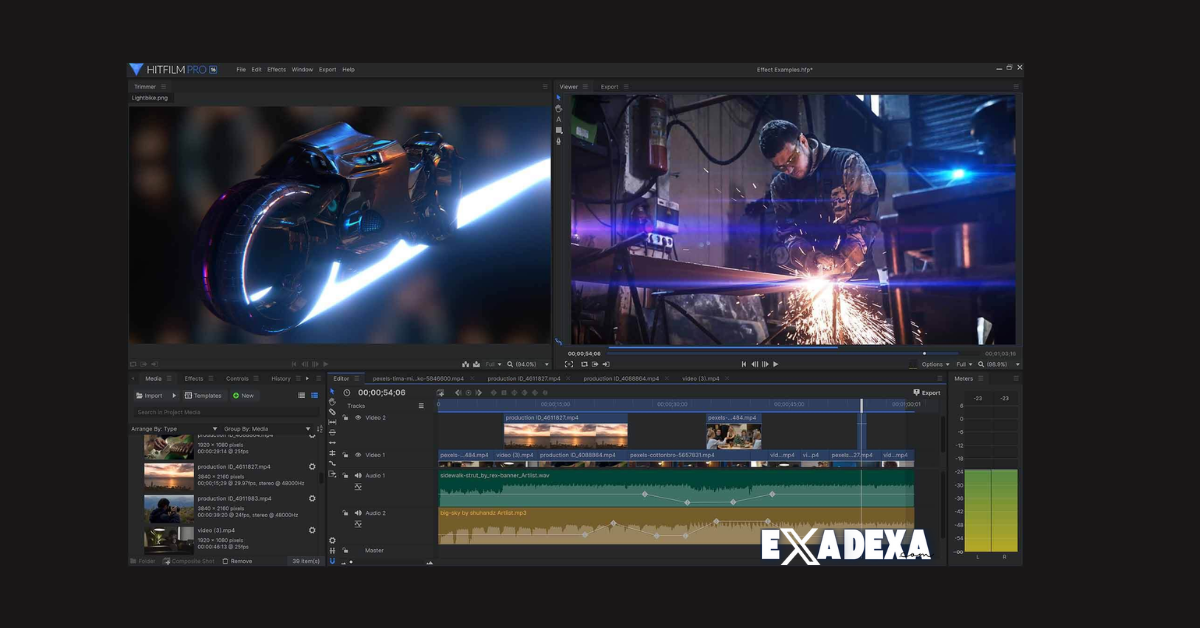1200x628 pixels.
Task: Switch to the Effects tab
Action: [195, 379]
